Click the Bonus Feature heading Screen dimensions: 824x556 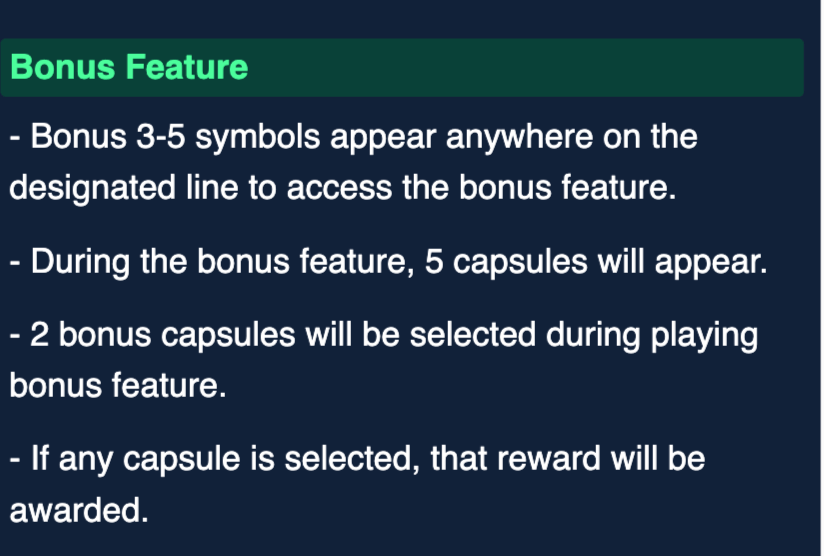coord(129,67)
